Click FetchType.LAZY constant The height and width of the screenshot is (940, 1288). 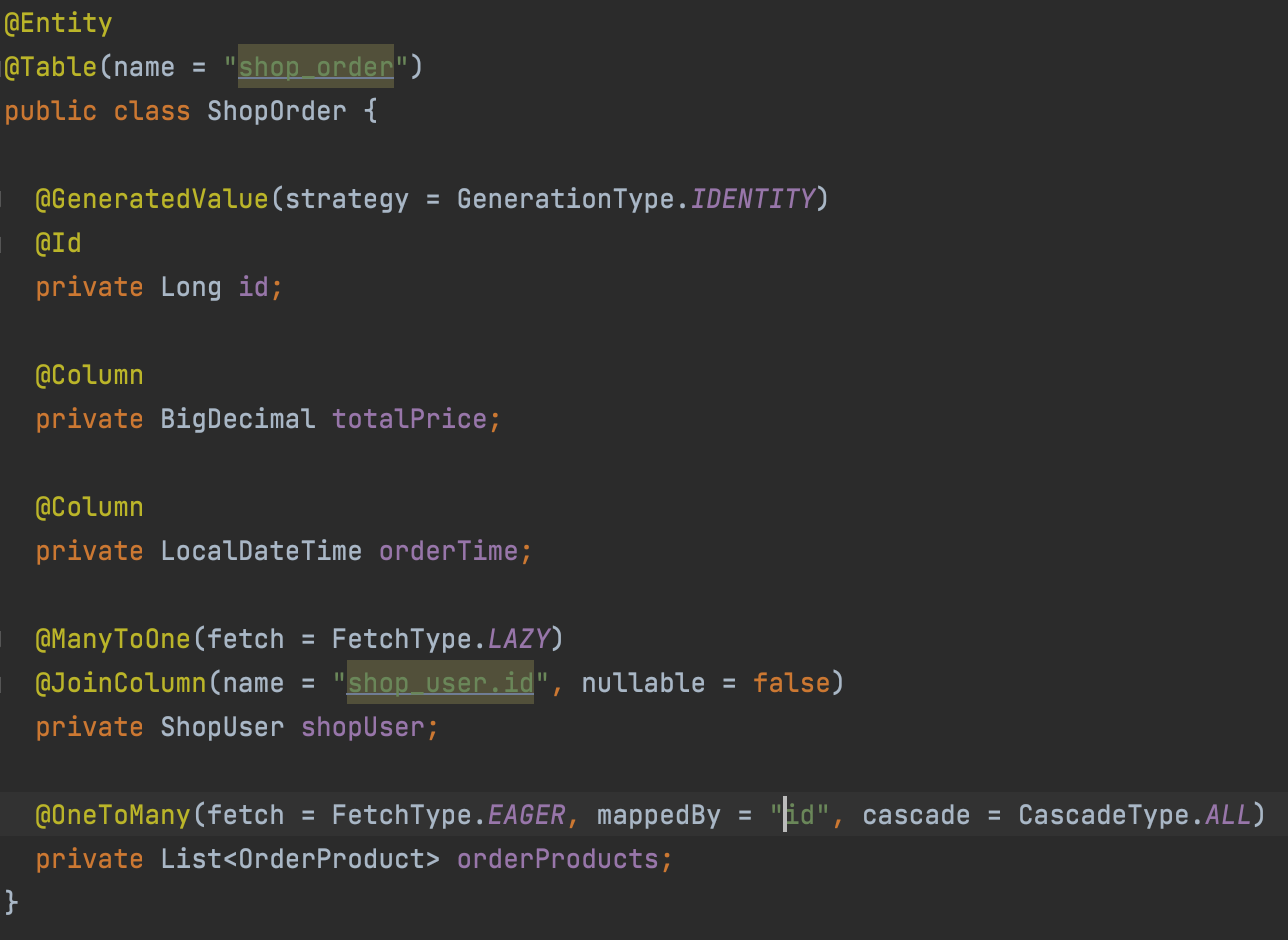[441, 639]
